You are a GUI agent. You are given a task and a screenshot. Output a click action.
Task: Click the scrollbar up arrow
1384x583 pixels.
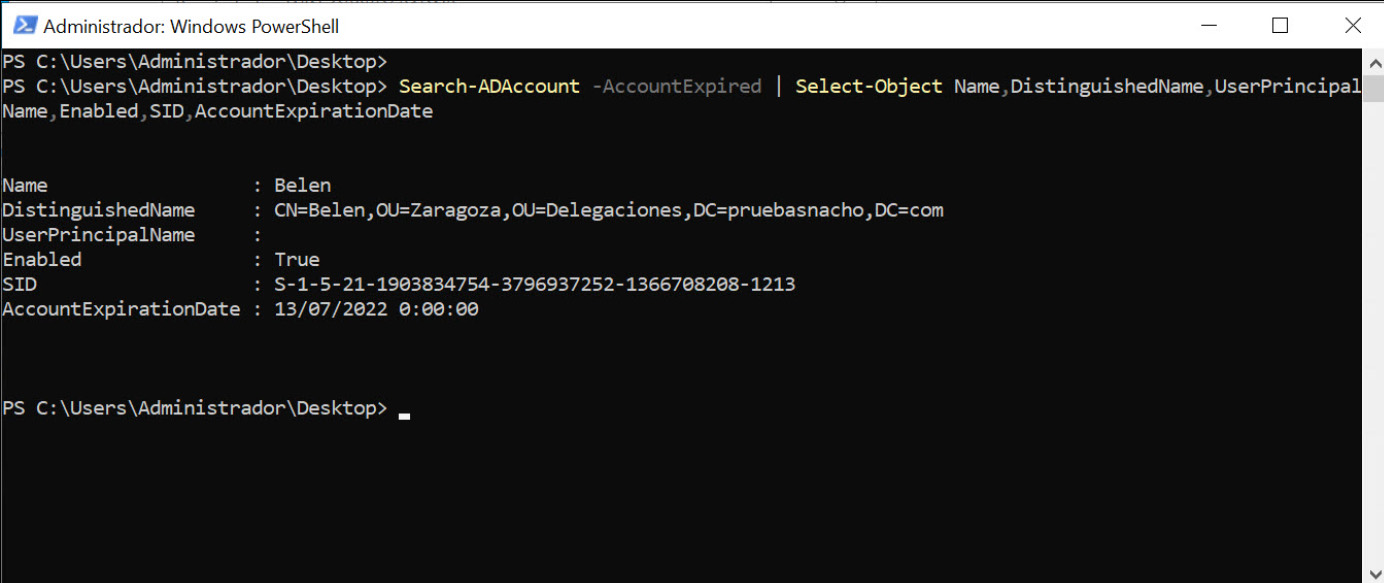point(1372,58)
